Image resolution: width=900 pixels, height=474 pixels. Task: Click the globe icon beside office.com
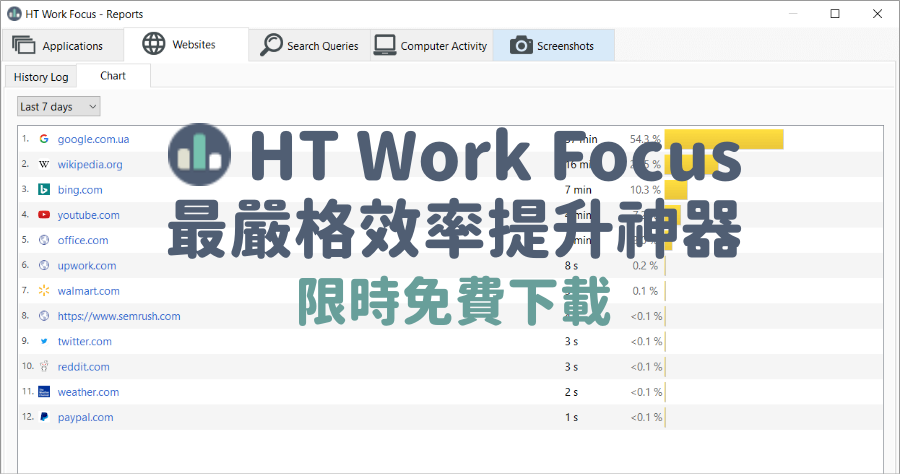[x=44, y=240]
